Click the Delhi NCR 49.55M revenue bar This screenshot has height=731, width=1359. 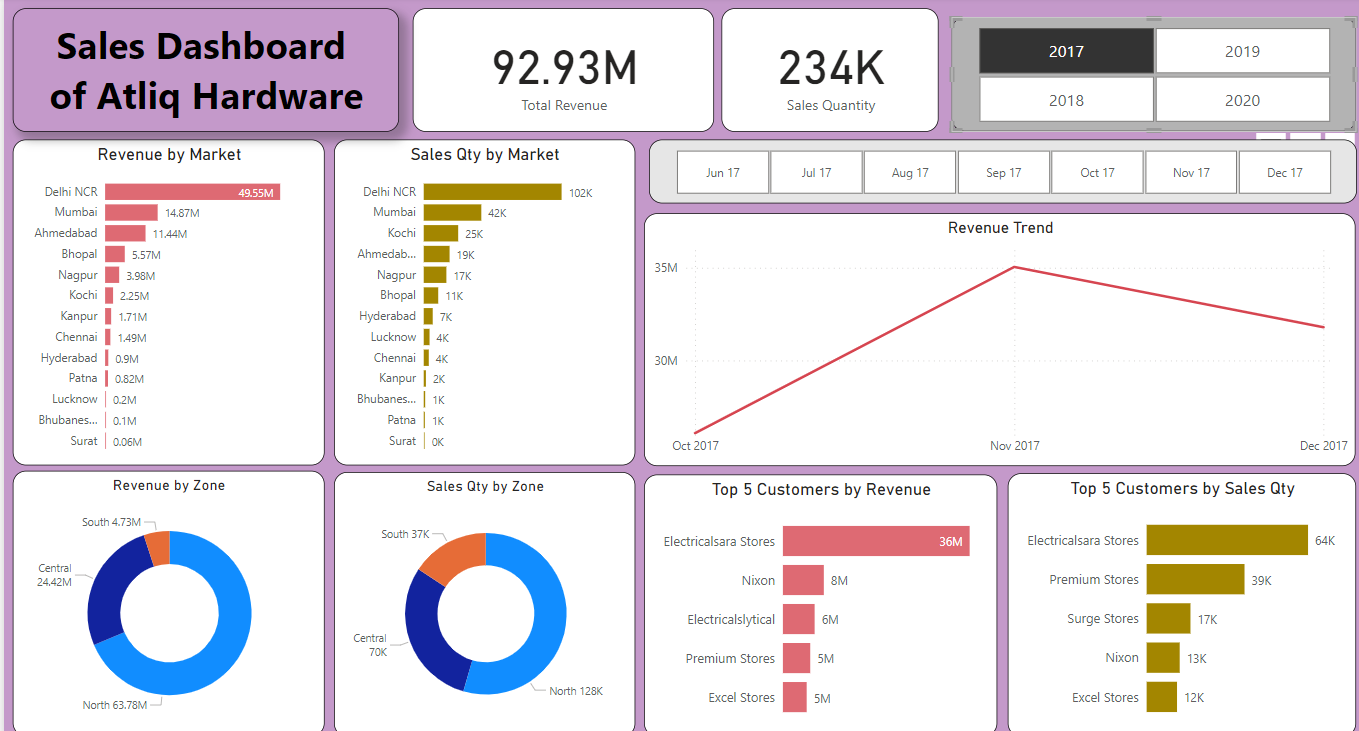pyautogui.click(x=192, y=192)
